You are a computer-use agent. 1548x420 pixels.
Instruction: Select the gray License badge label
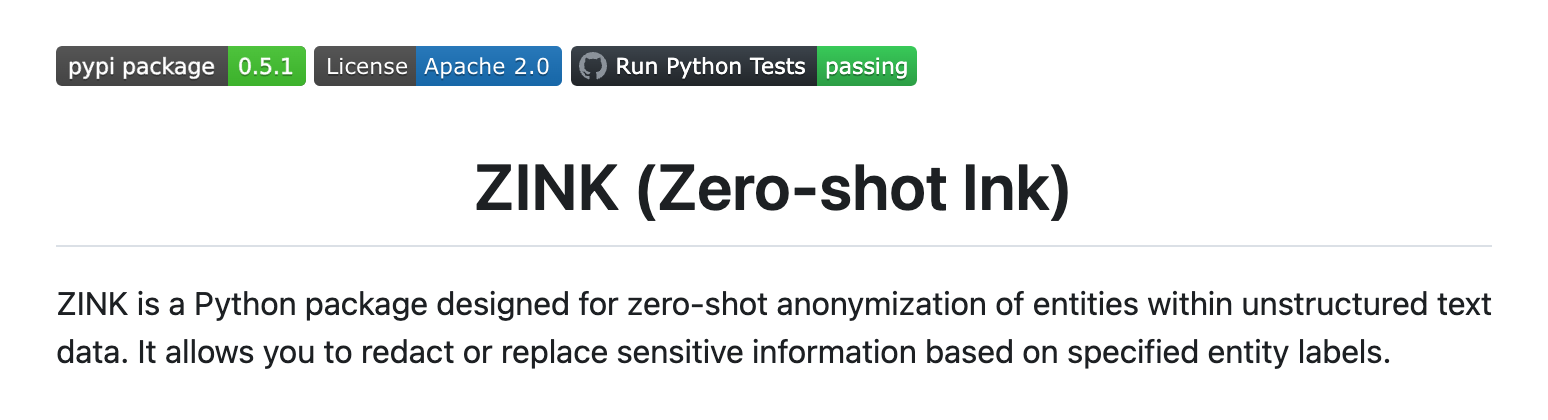(365, 67)
